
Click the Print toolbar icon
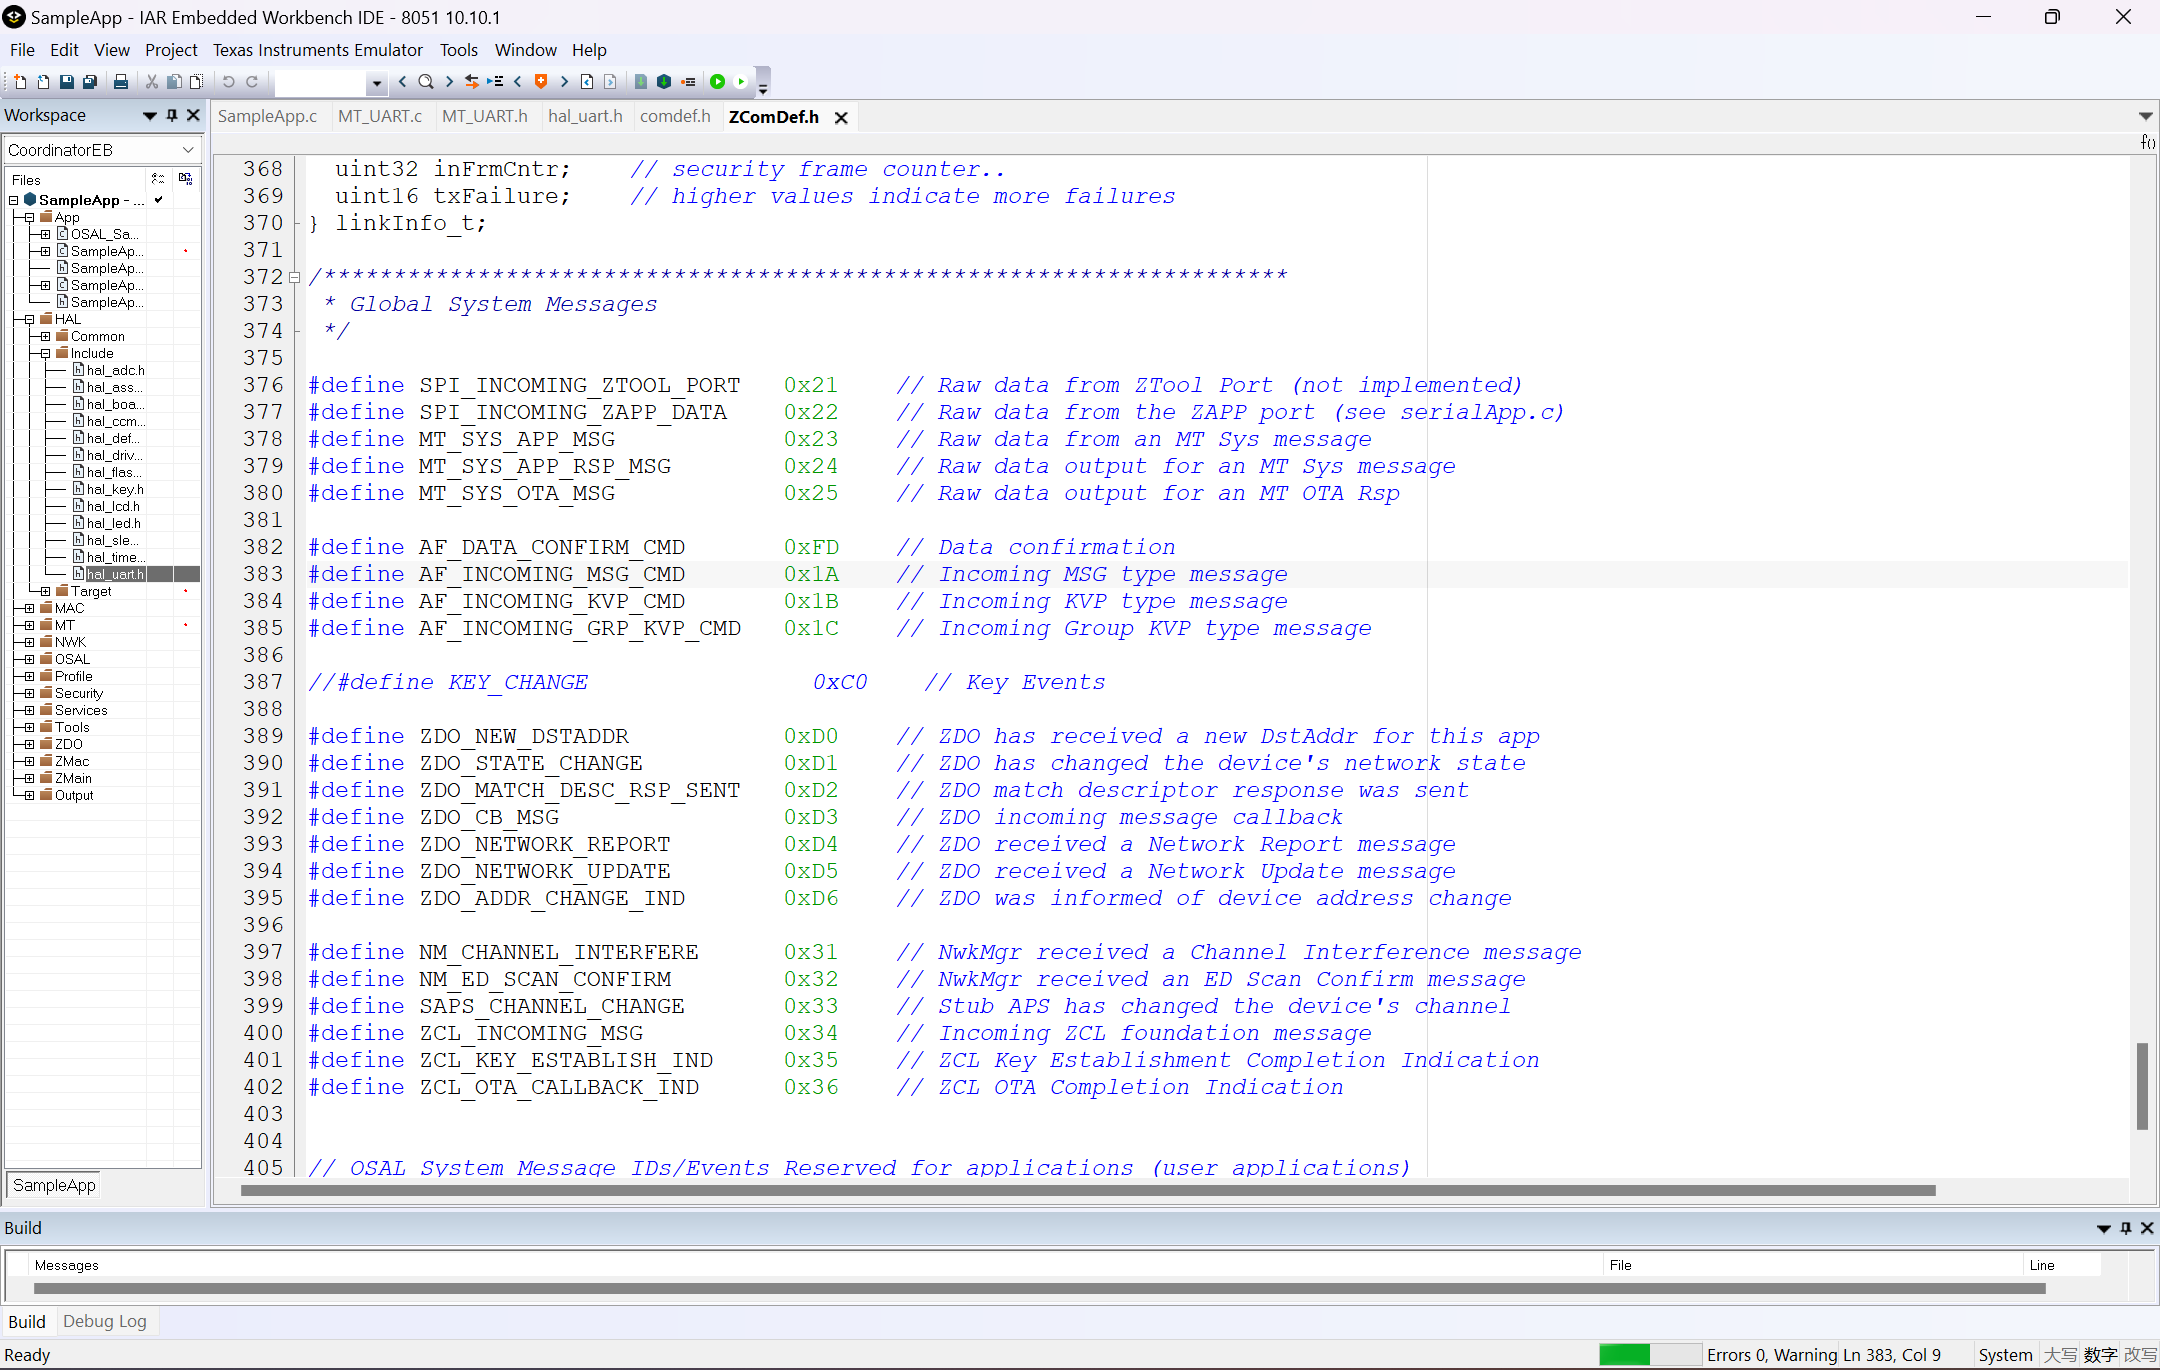121,82
